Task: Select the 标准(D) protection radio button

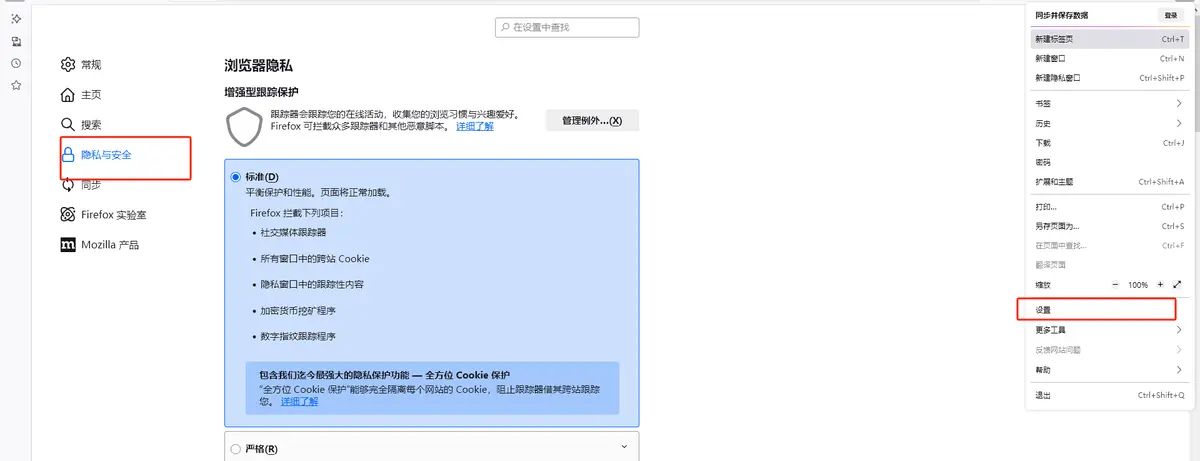Action: (x=236, y=177)
